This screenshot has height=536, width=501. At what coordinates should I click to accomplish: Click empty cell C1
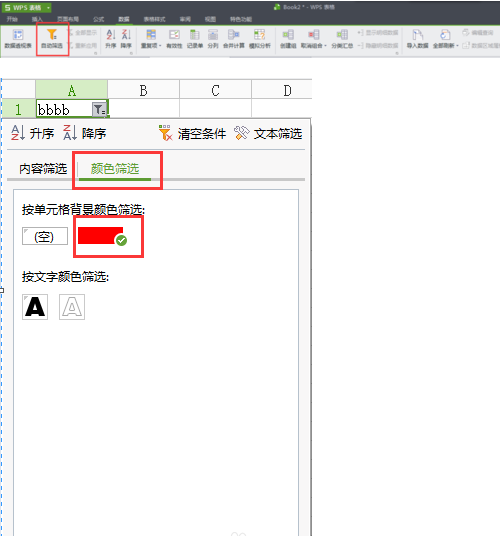(215, 109)
